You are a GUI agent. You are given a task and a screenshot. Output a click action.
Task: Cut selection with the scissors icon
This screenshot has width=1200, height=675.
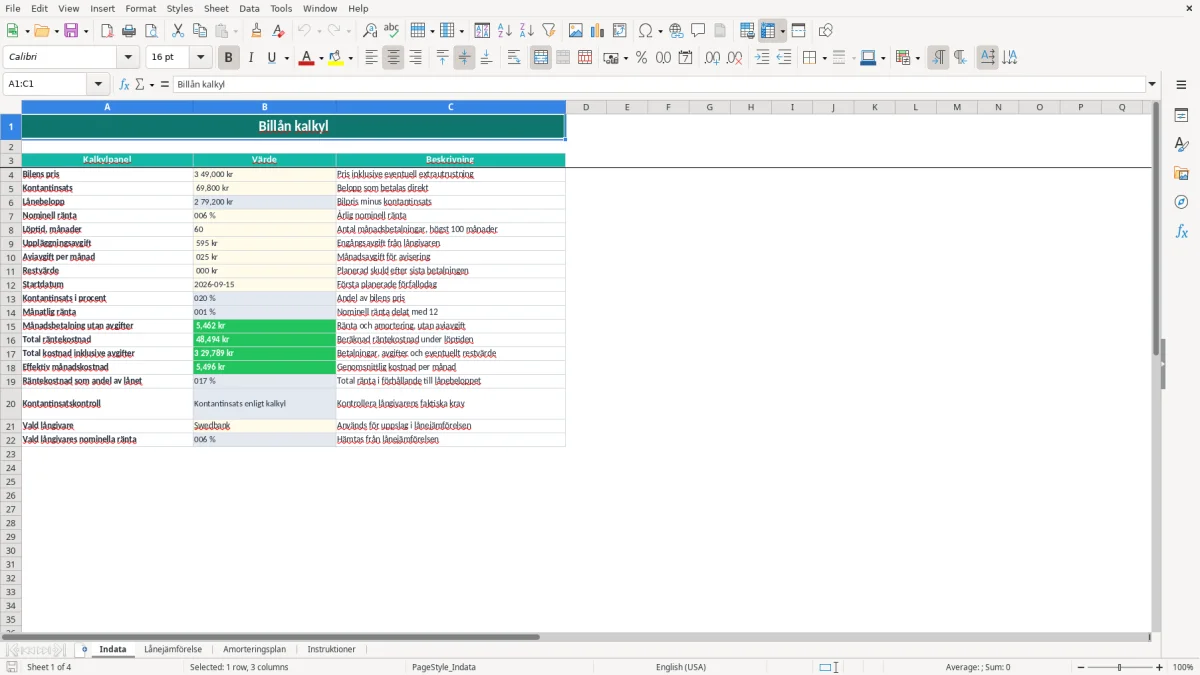point(178,31)
